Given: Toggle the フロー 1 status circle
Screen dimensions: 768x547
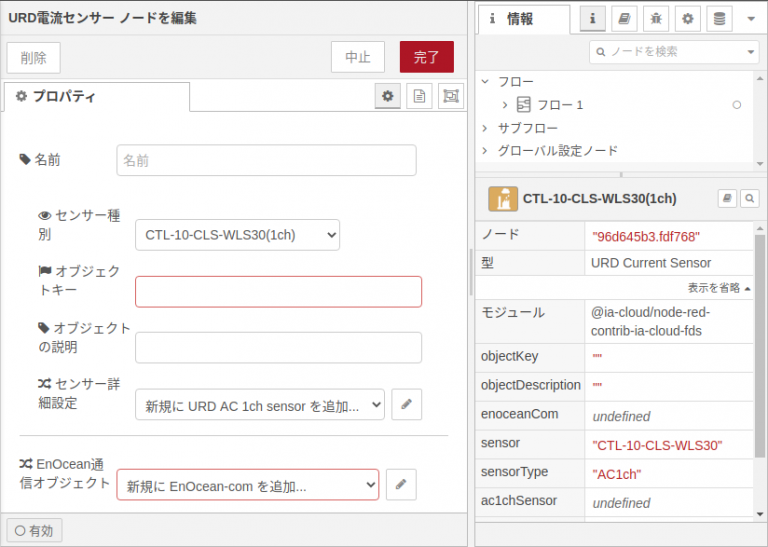Looking at the screenshot, I should [737, 104].
